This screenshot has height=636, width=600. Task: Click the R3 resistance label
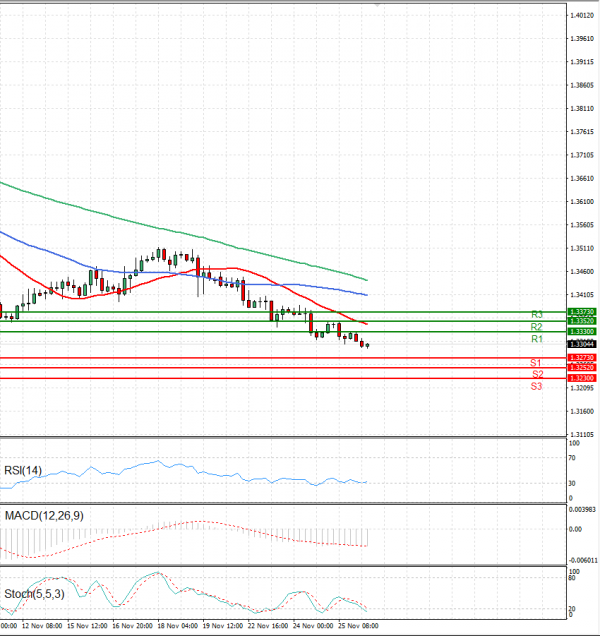[536, 314]
